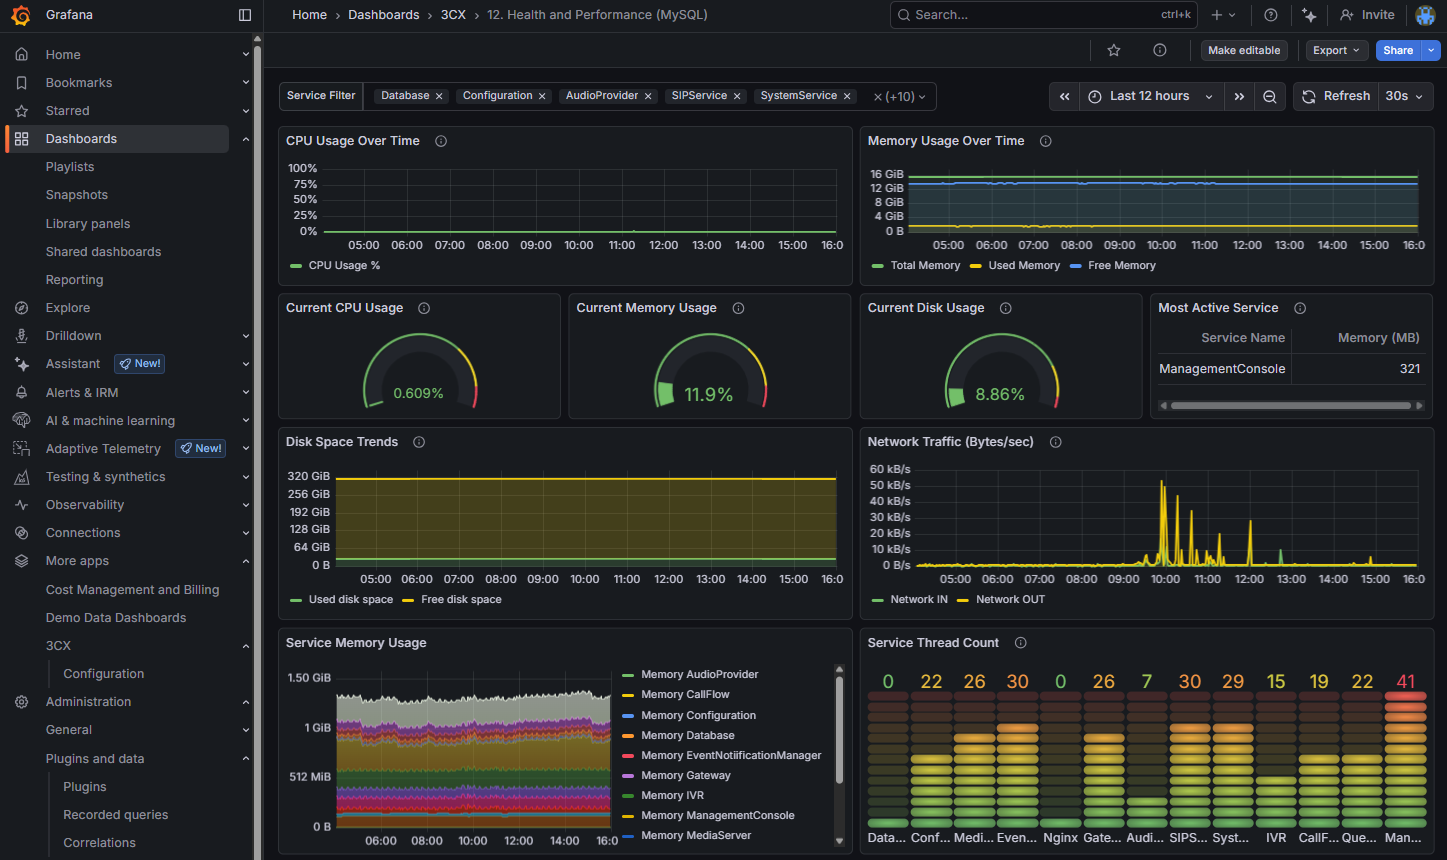Zoom out time range magnifier icon
The image size is (1447, 860).
point(1269,96)
